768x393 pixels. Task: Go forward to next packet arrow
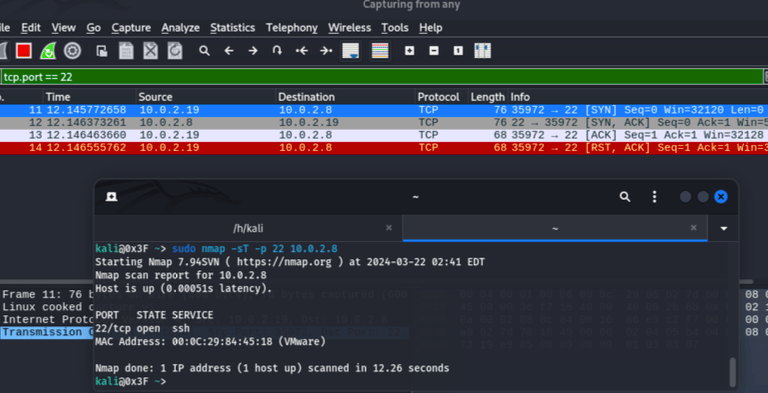(x=253, y=51)
